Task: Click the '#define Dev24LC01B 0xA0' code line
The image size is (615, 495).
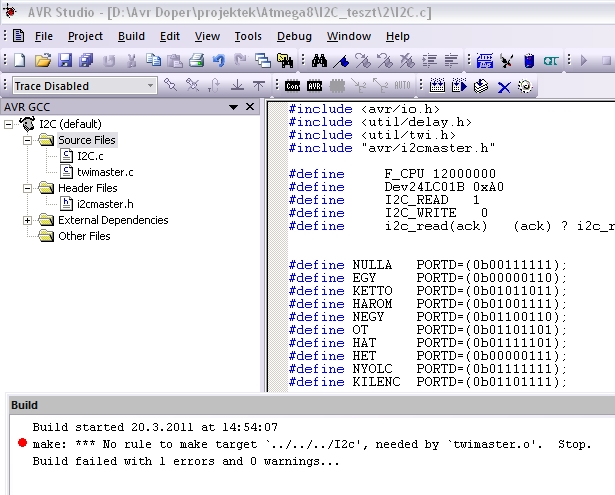Action: click(396, 187)
